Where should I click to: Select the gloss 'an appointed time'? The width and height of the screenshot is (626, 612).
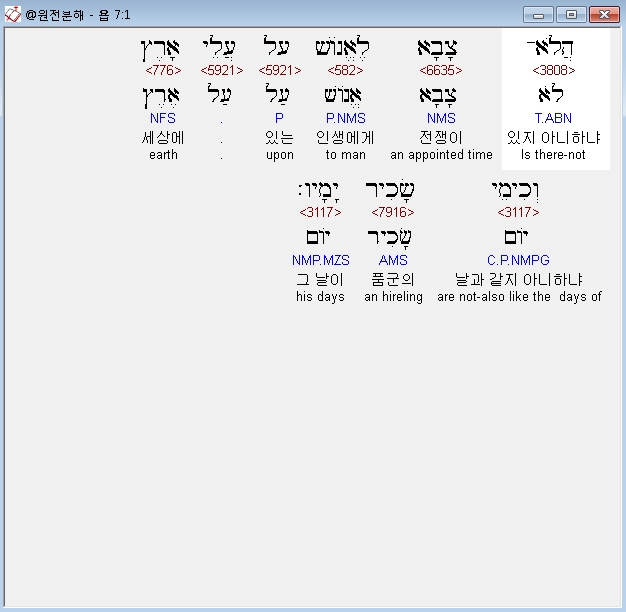441,155
